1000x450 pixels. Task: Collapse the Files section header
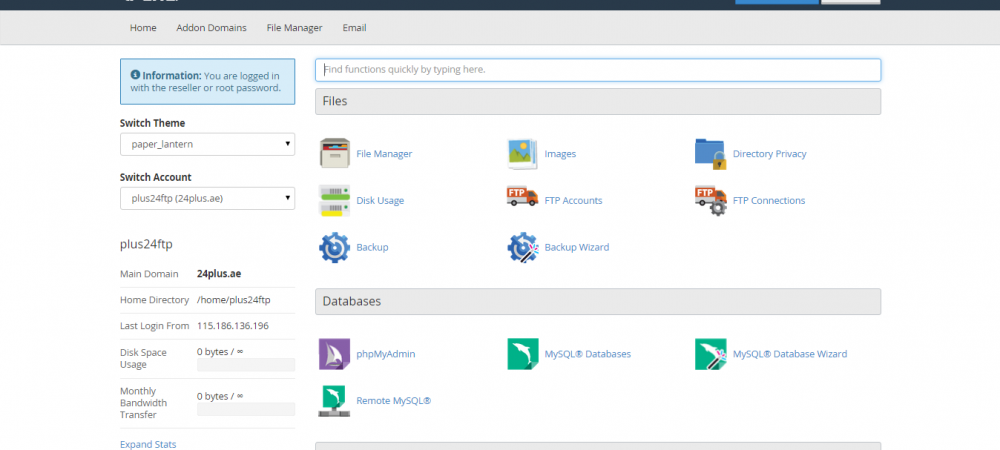point(597,101)
